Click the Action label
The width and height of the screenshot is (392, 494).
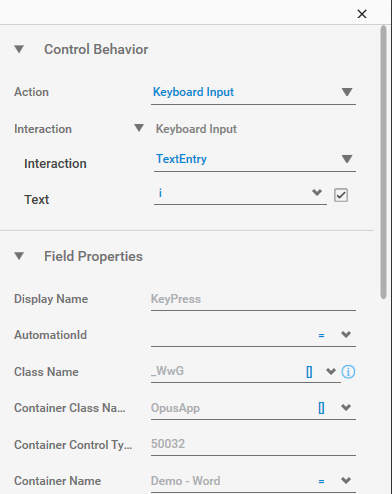(31, 92)
